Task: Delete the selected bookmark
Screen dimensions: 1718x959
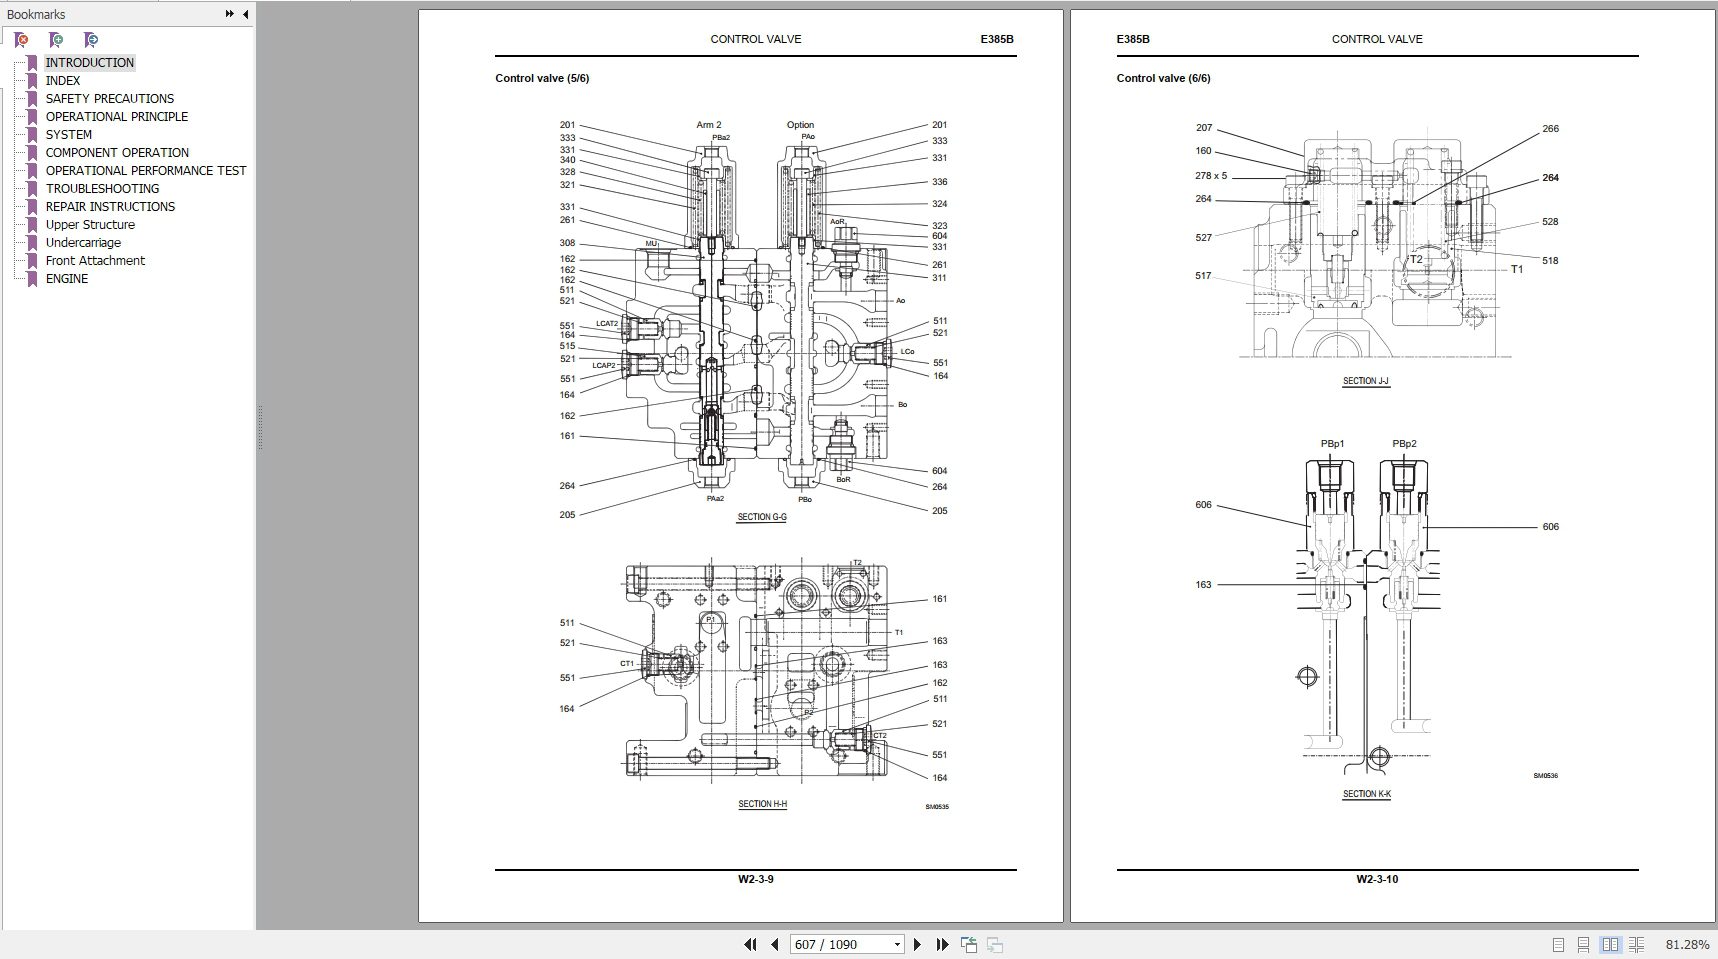Action: click(x=20, y=40)
